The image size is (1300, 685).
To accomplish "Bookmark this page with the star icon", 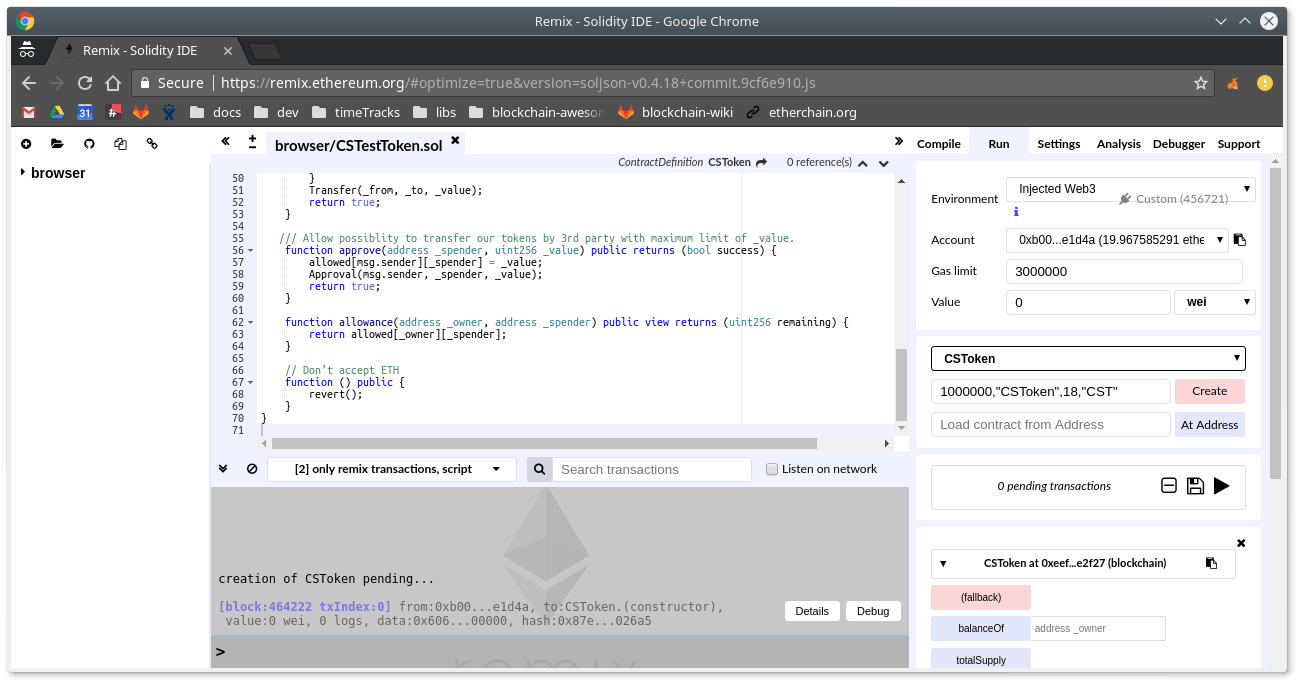I will pyautogui.click(x=1201, y=83).
